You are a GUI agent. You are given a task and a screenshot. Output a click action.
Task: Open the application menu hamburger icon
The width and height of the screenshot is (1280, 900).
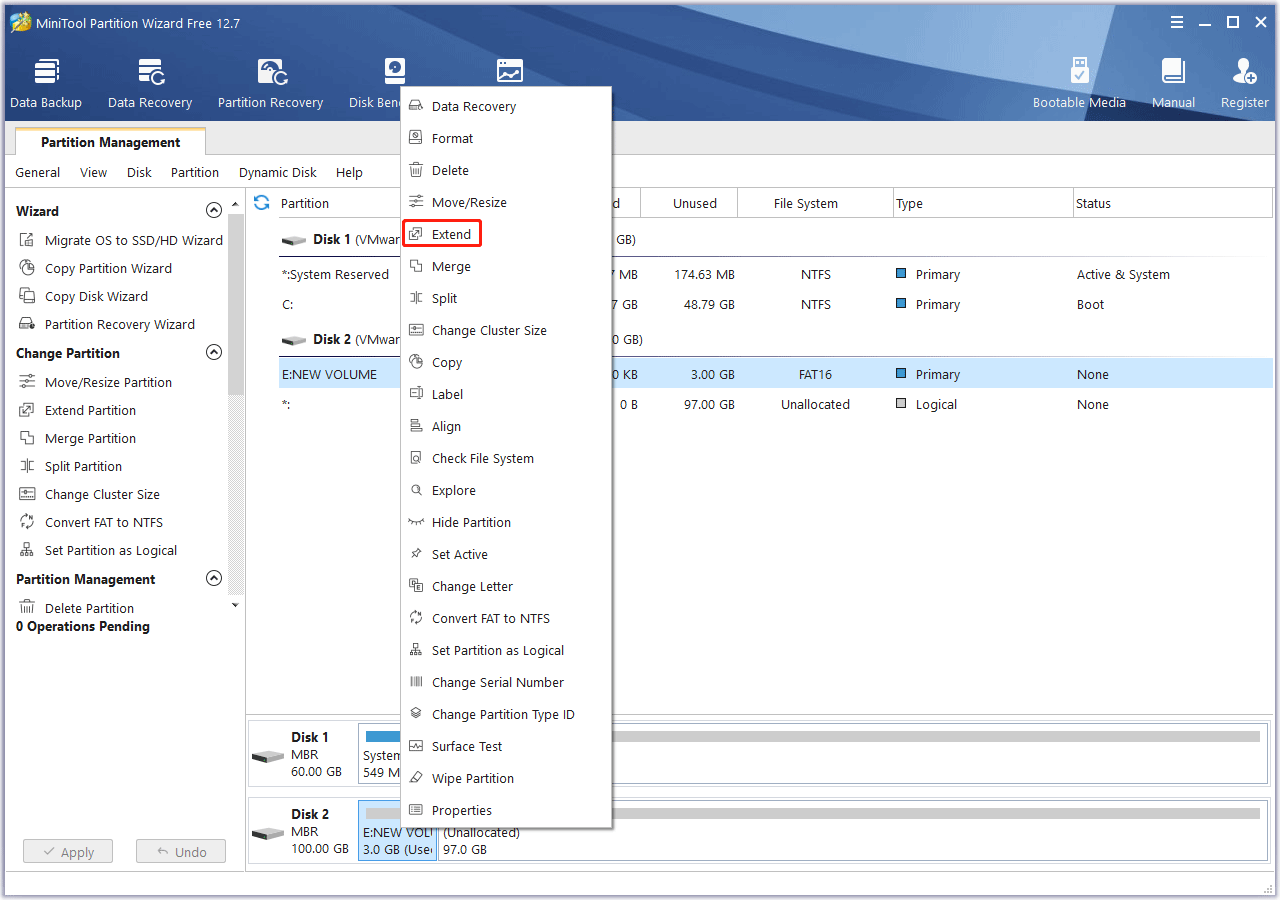click(x=1175, y=22)
